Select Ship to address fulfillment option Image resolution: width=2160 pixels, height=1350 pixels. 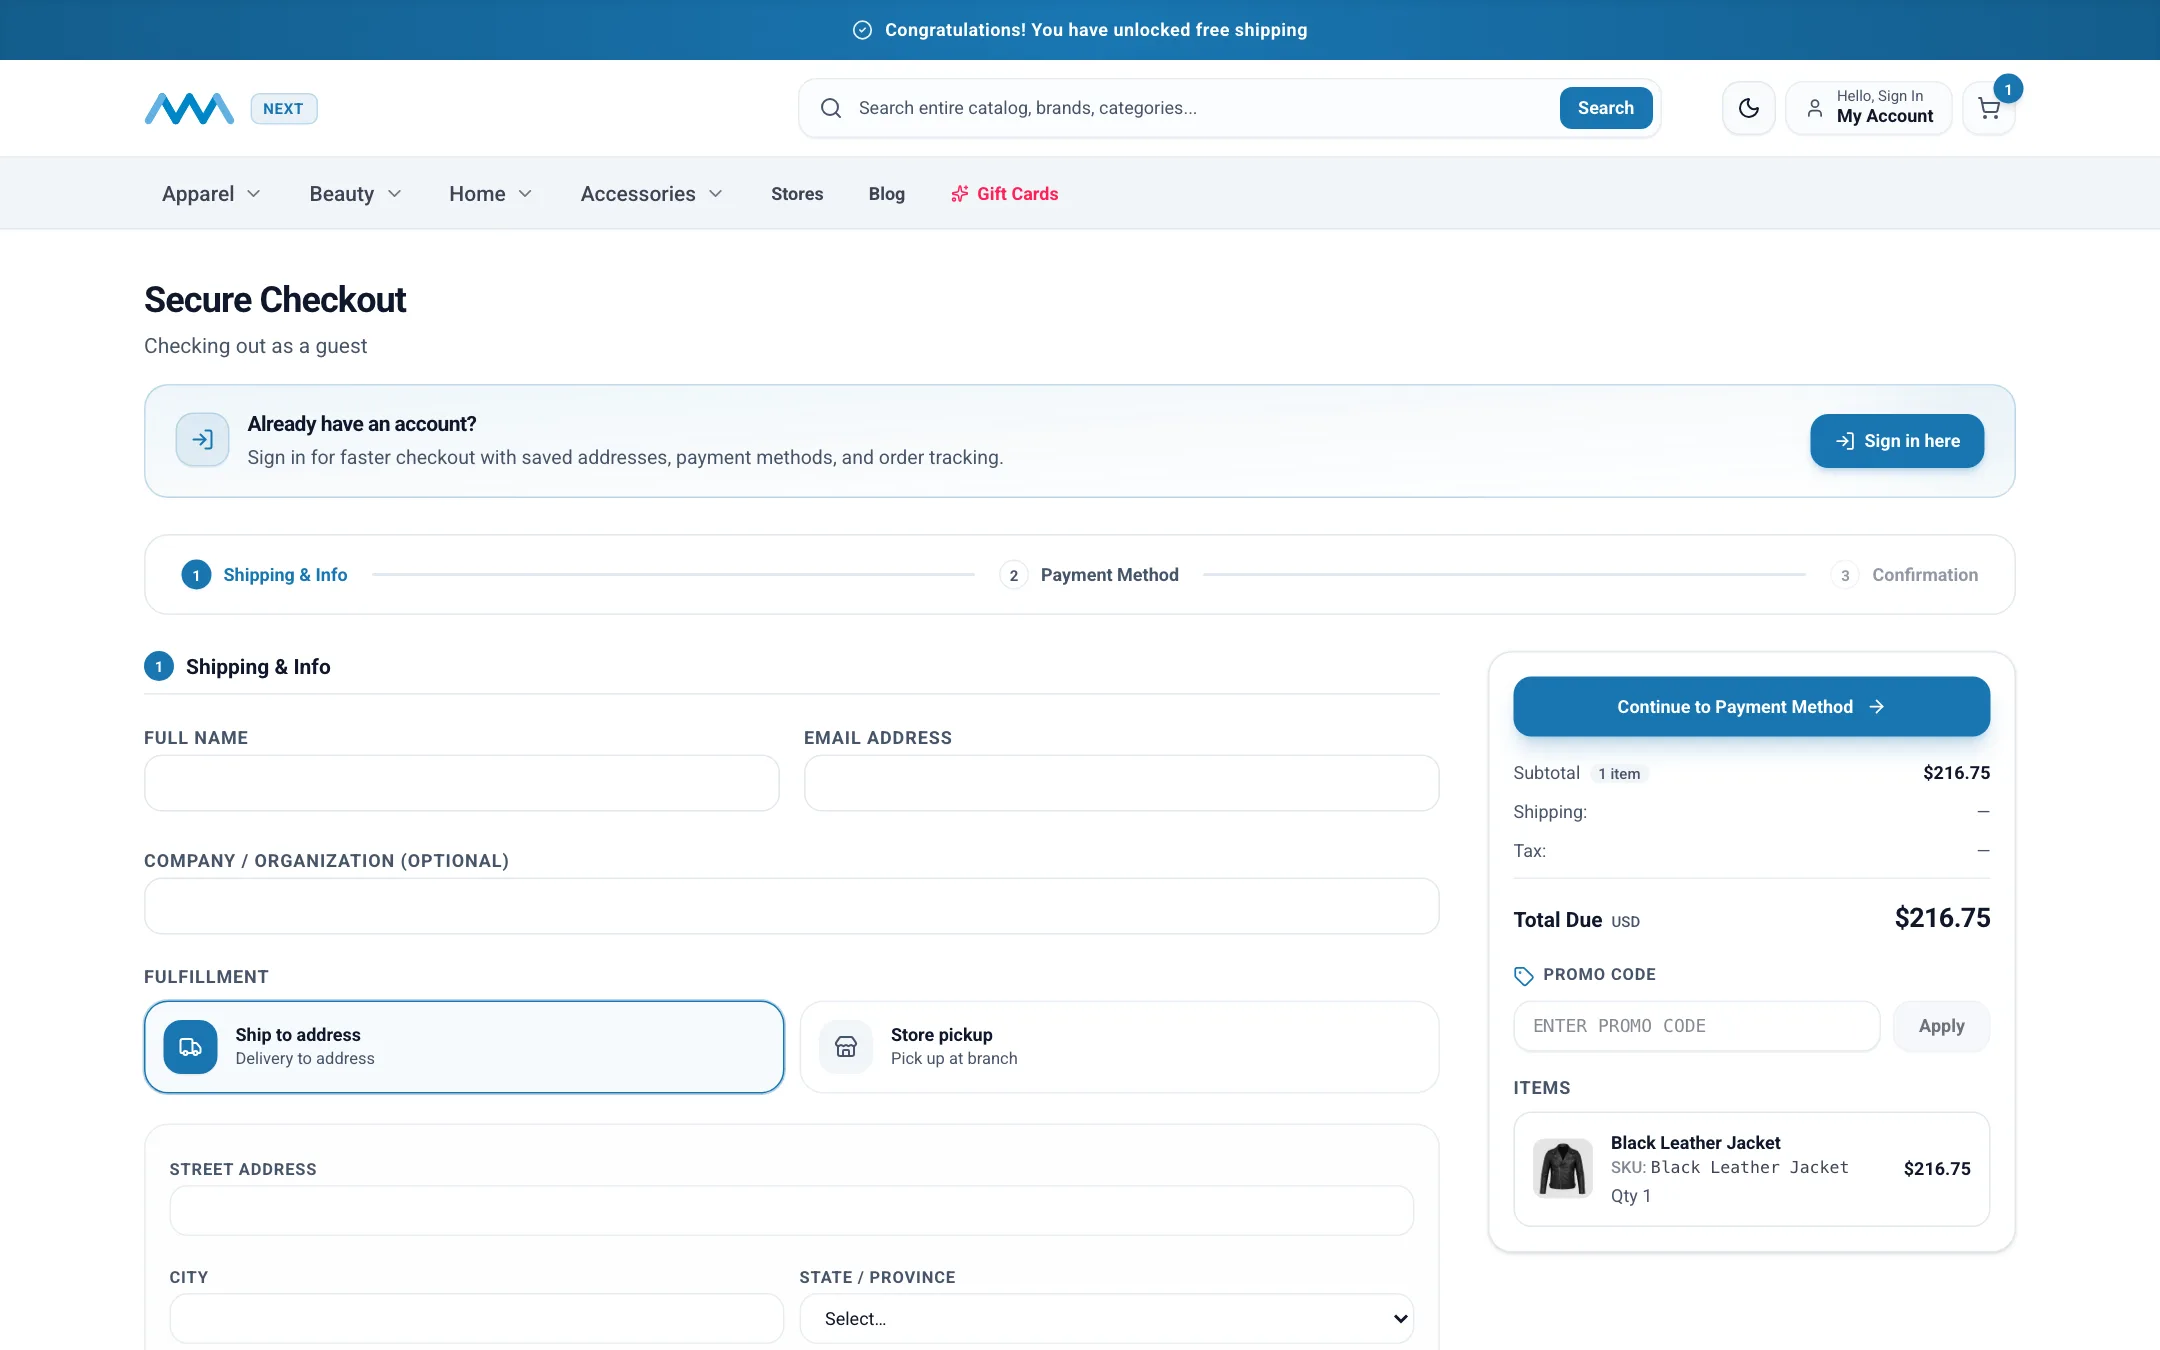464,1047
